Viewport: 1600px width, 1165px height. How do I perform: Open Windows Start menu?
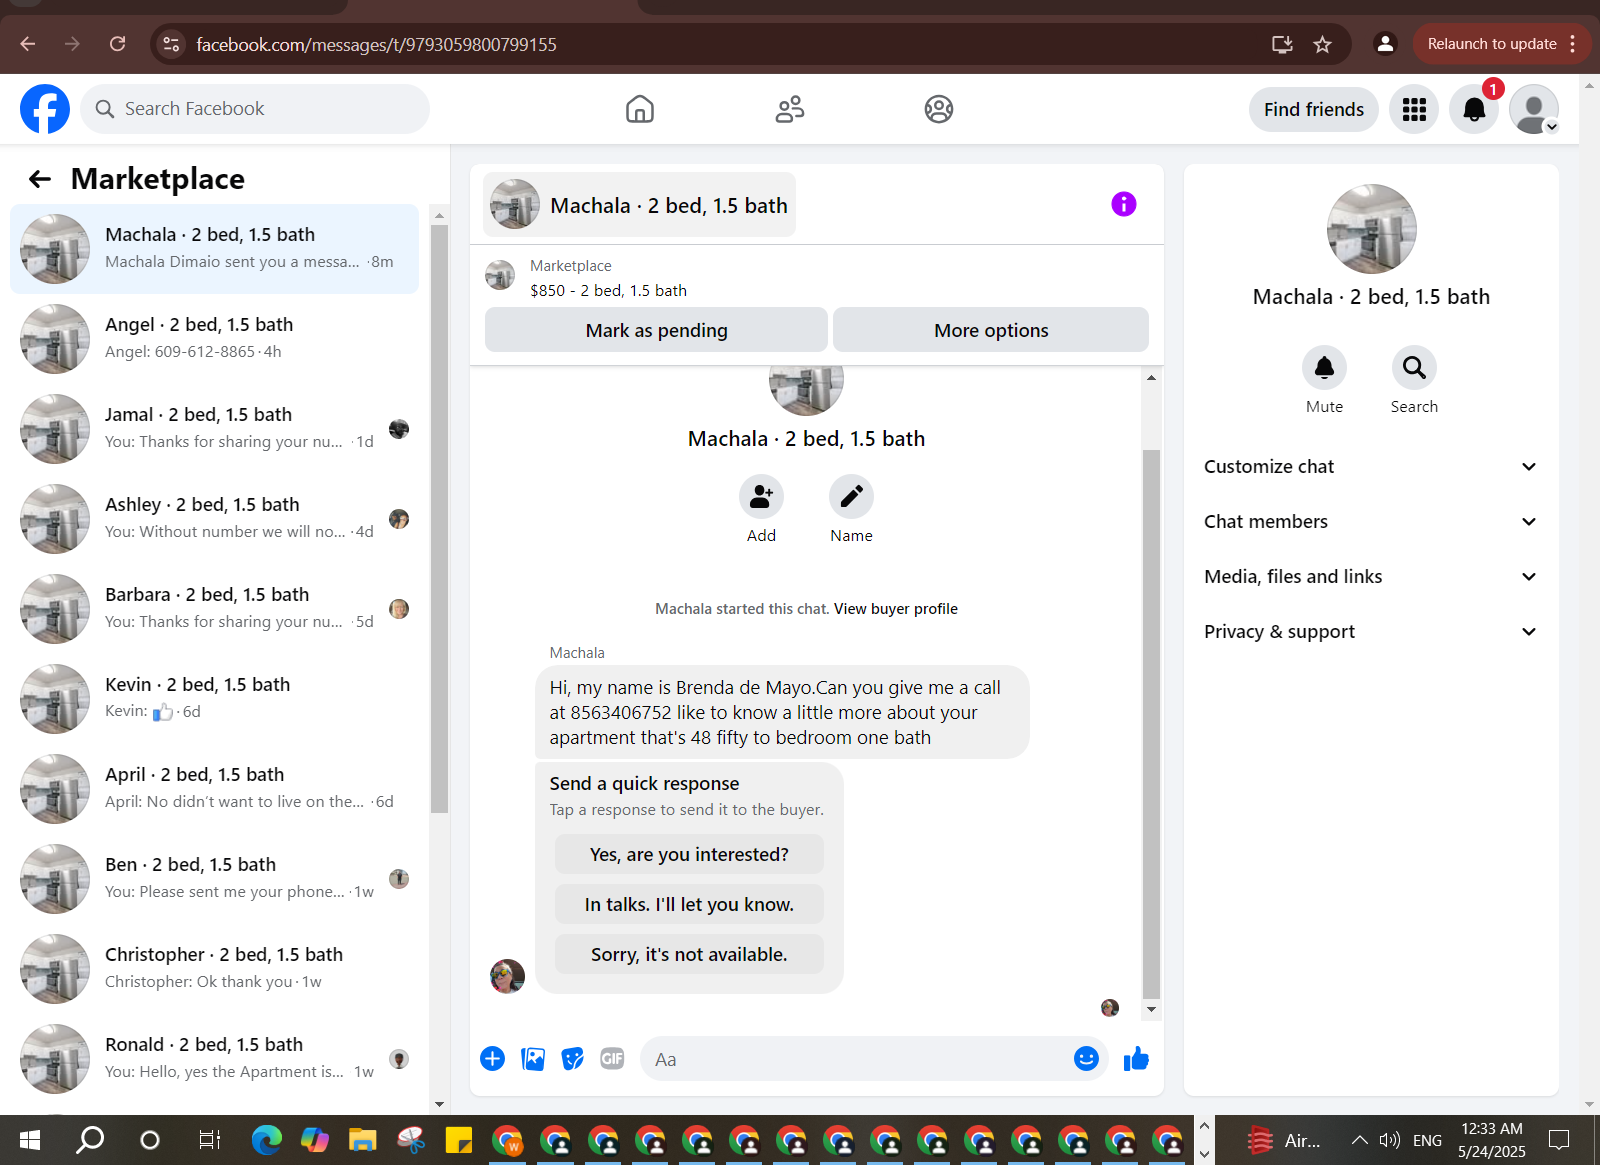[30, 1140]
